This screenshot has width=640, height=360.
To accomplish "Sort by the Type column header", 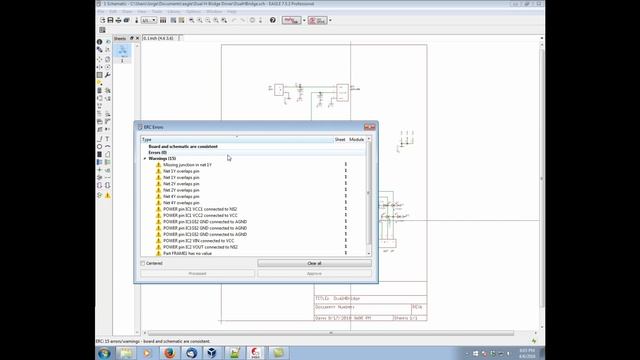I will [x=237, y=140].
